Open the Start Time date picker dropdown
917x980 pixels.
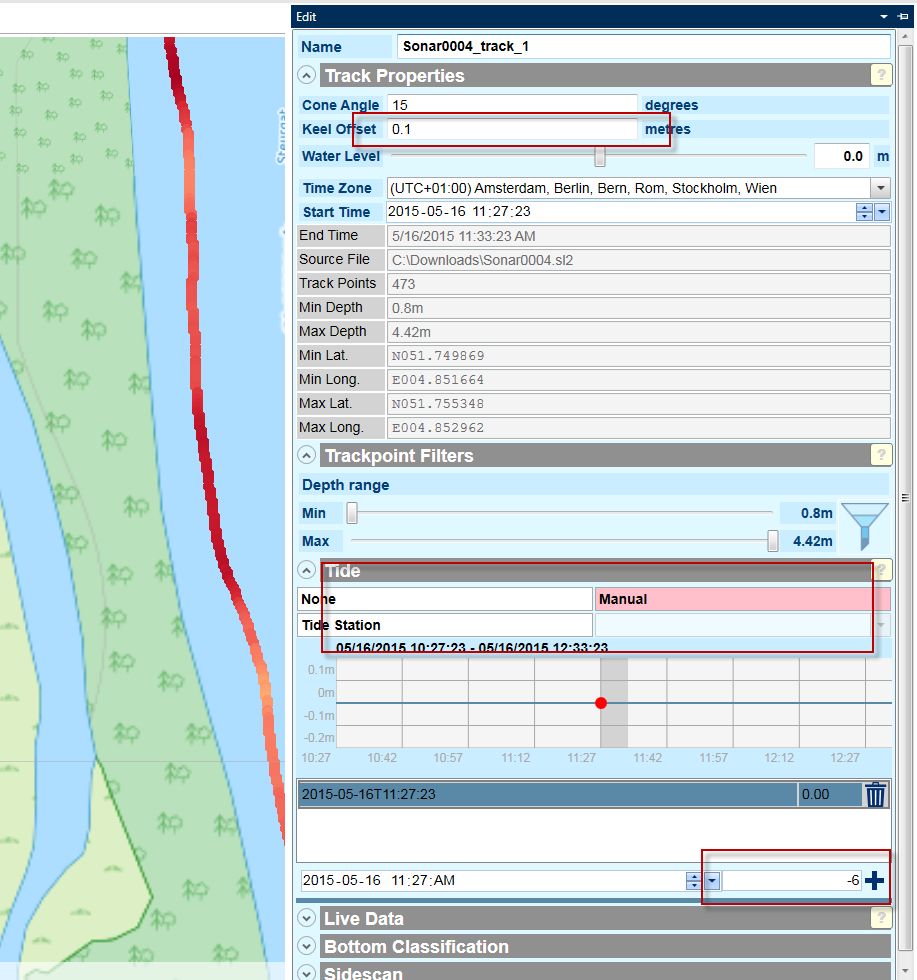click(x=882, y=212)
